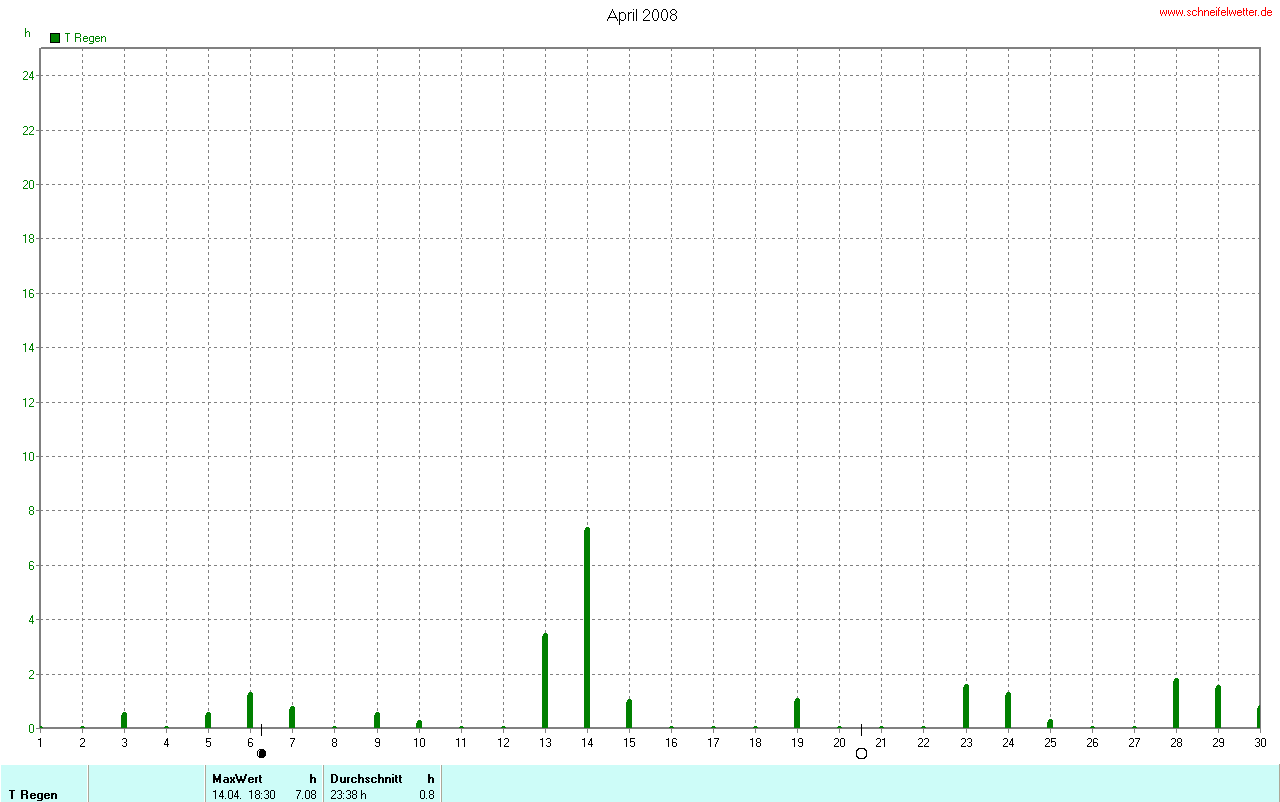Select the rain bar on day 29
The image size is (1280, 802).
[1218, 707]
